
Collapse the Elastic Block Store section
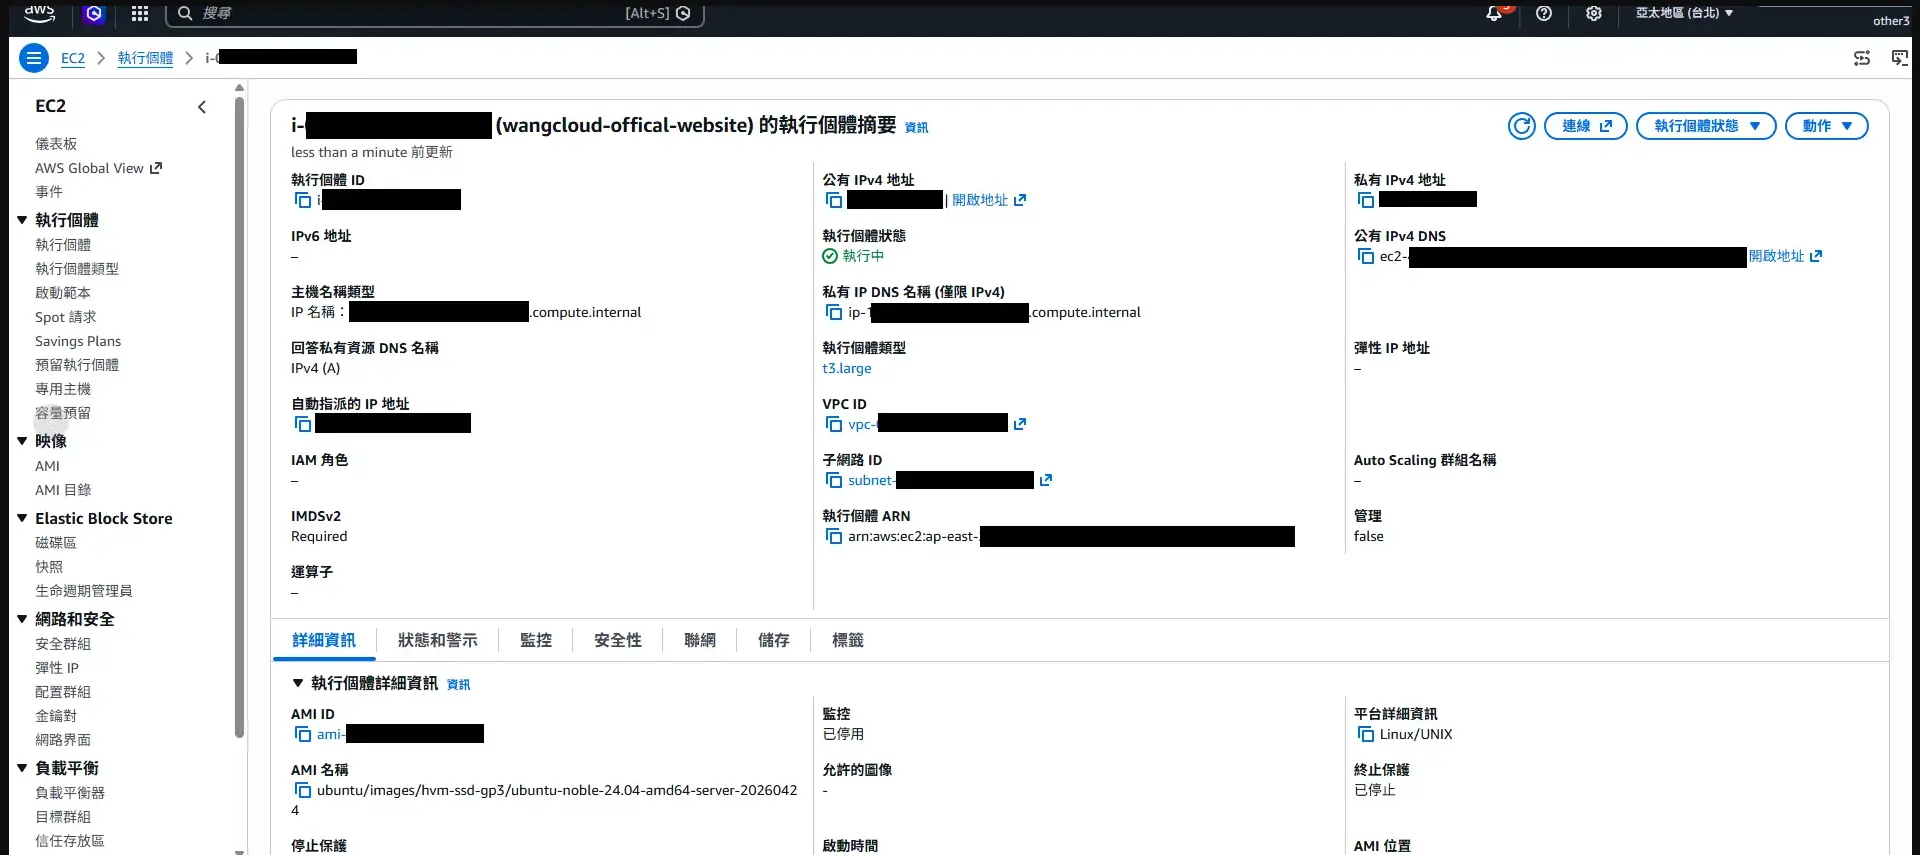(x=22, y=518)
